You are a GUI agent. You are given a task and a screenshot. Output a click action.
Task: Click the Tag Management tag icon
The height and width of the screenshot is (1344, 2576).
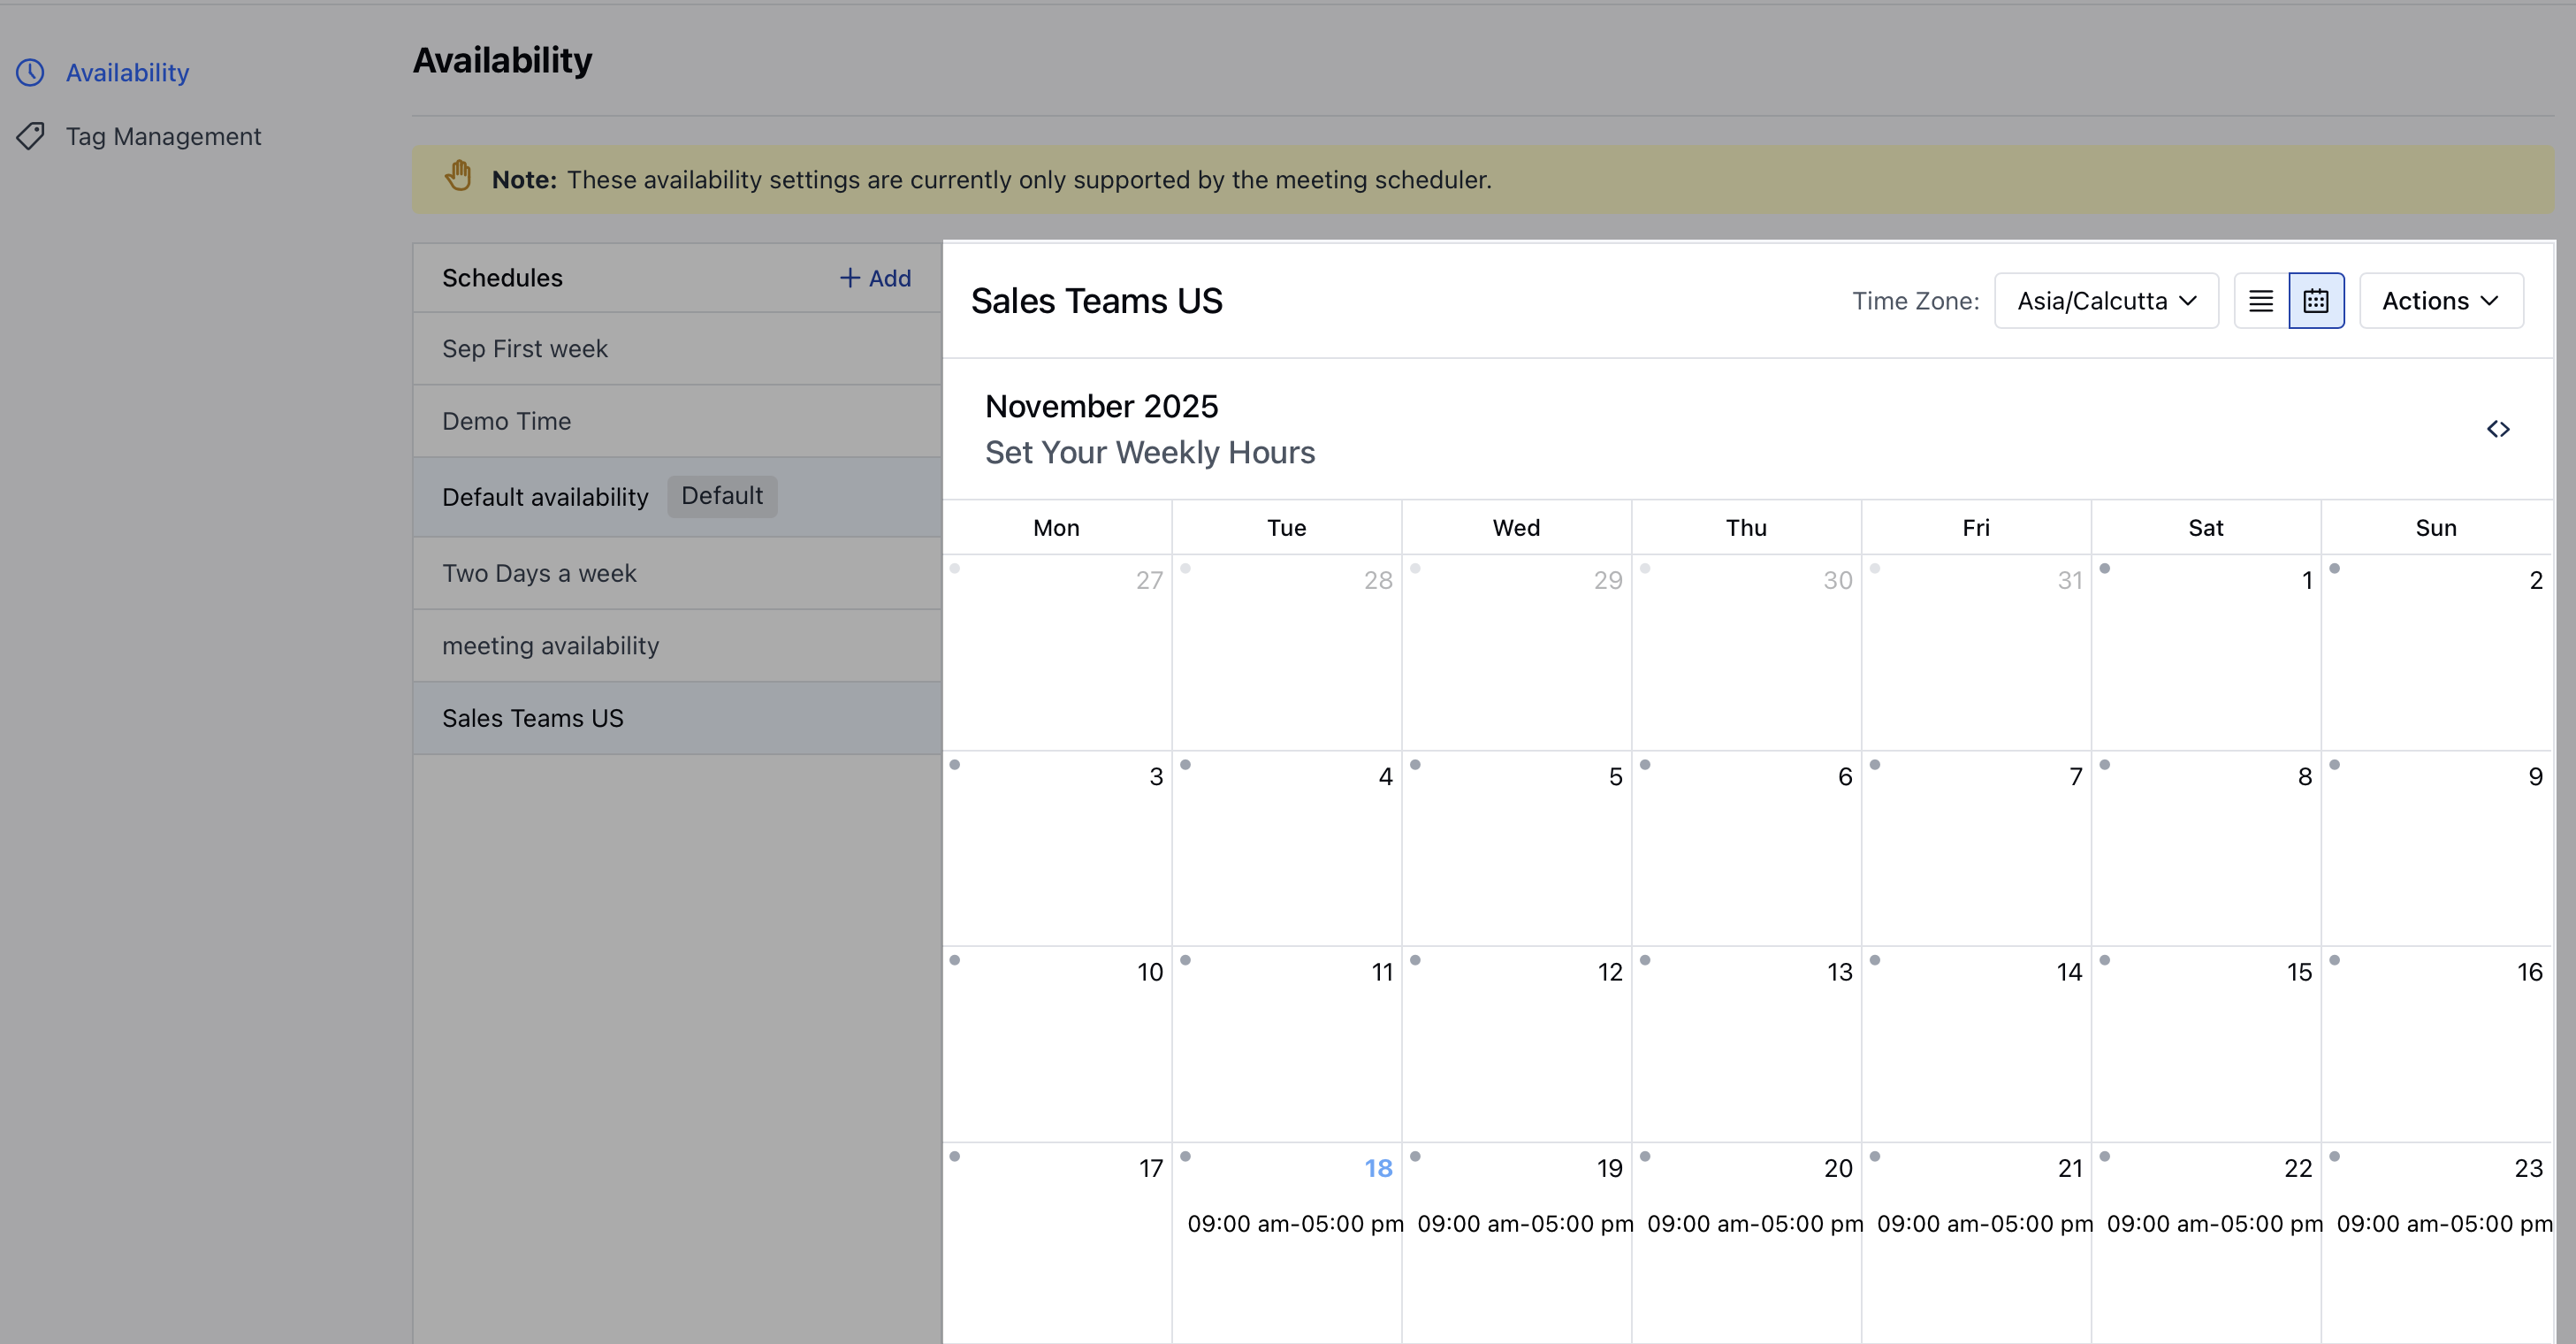30,136
